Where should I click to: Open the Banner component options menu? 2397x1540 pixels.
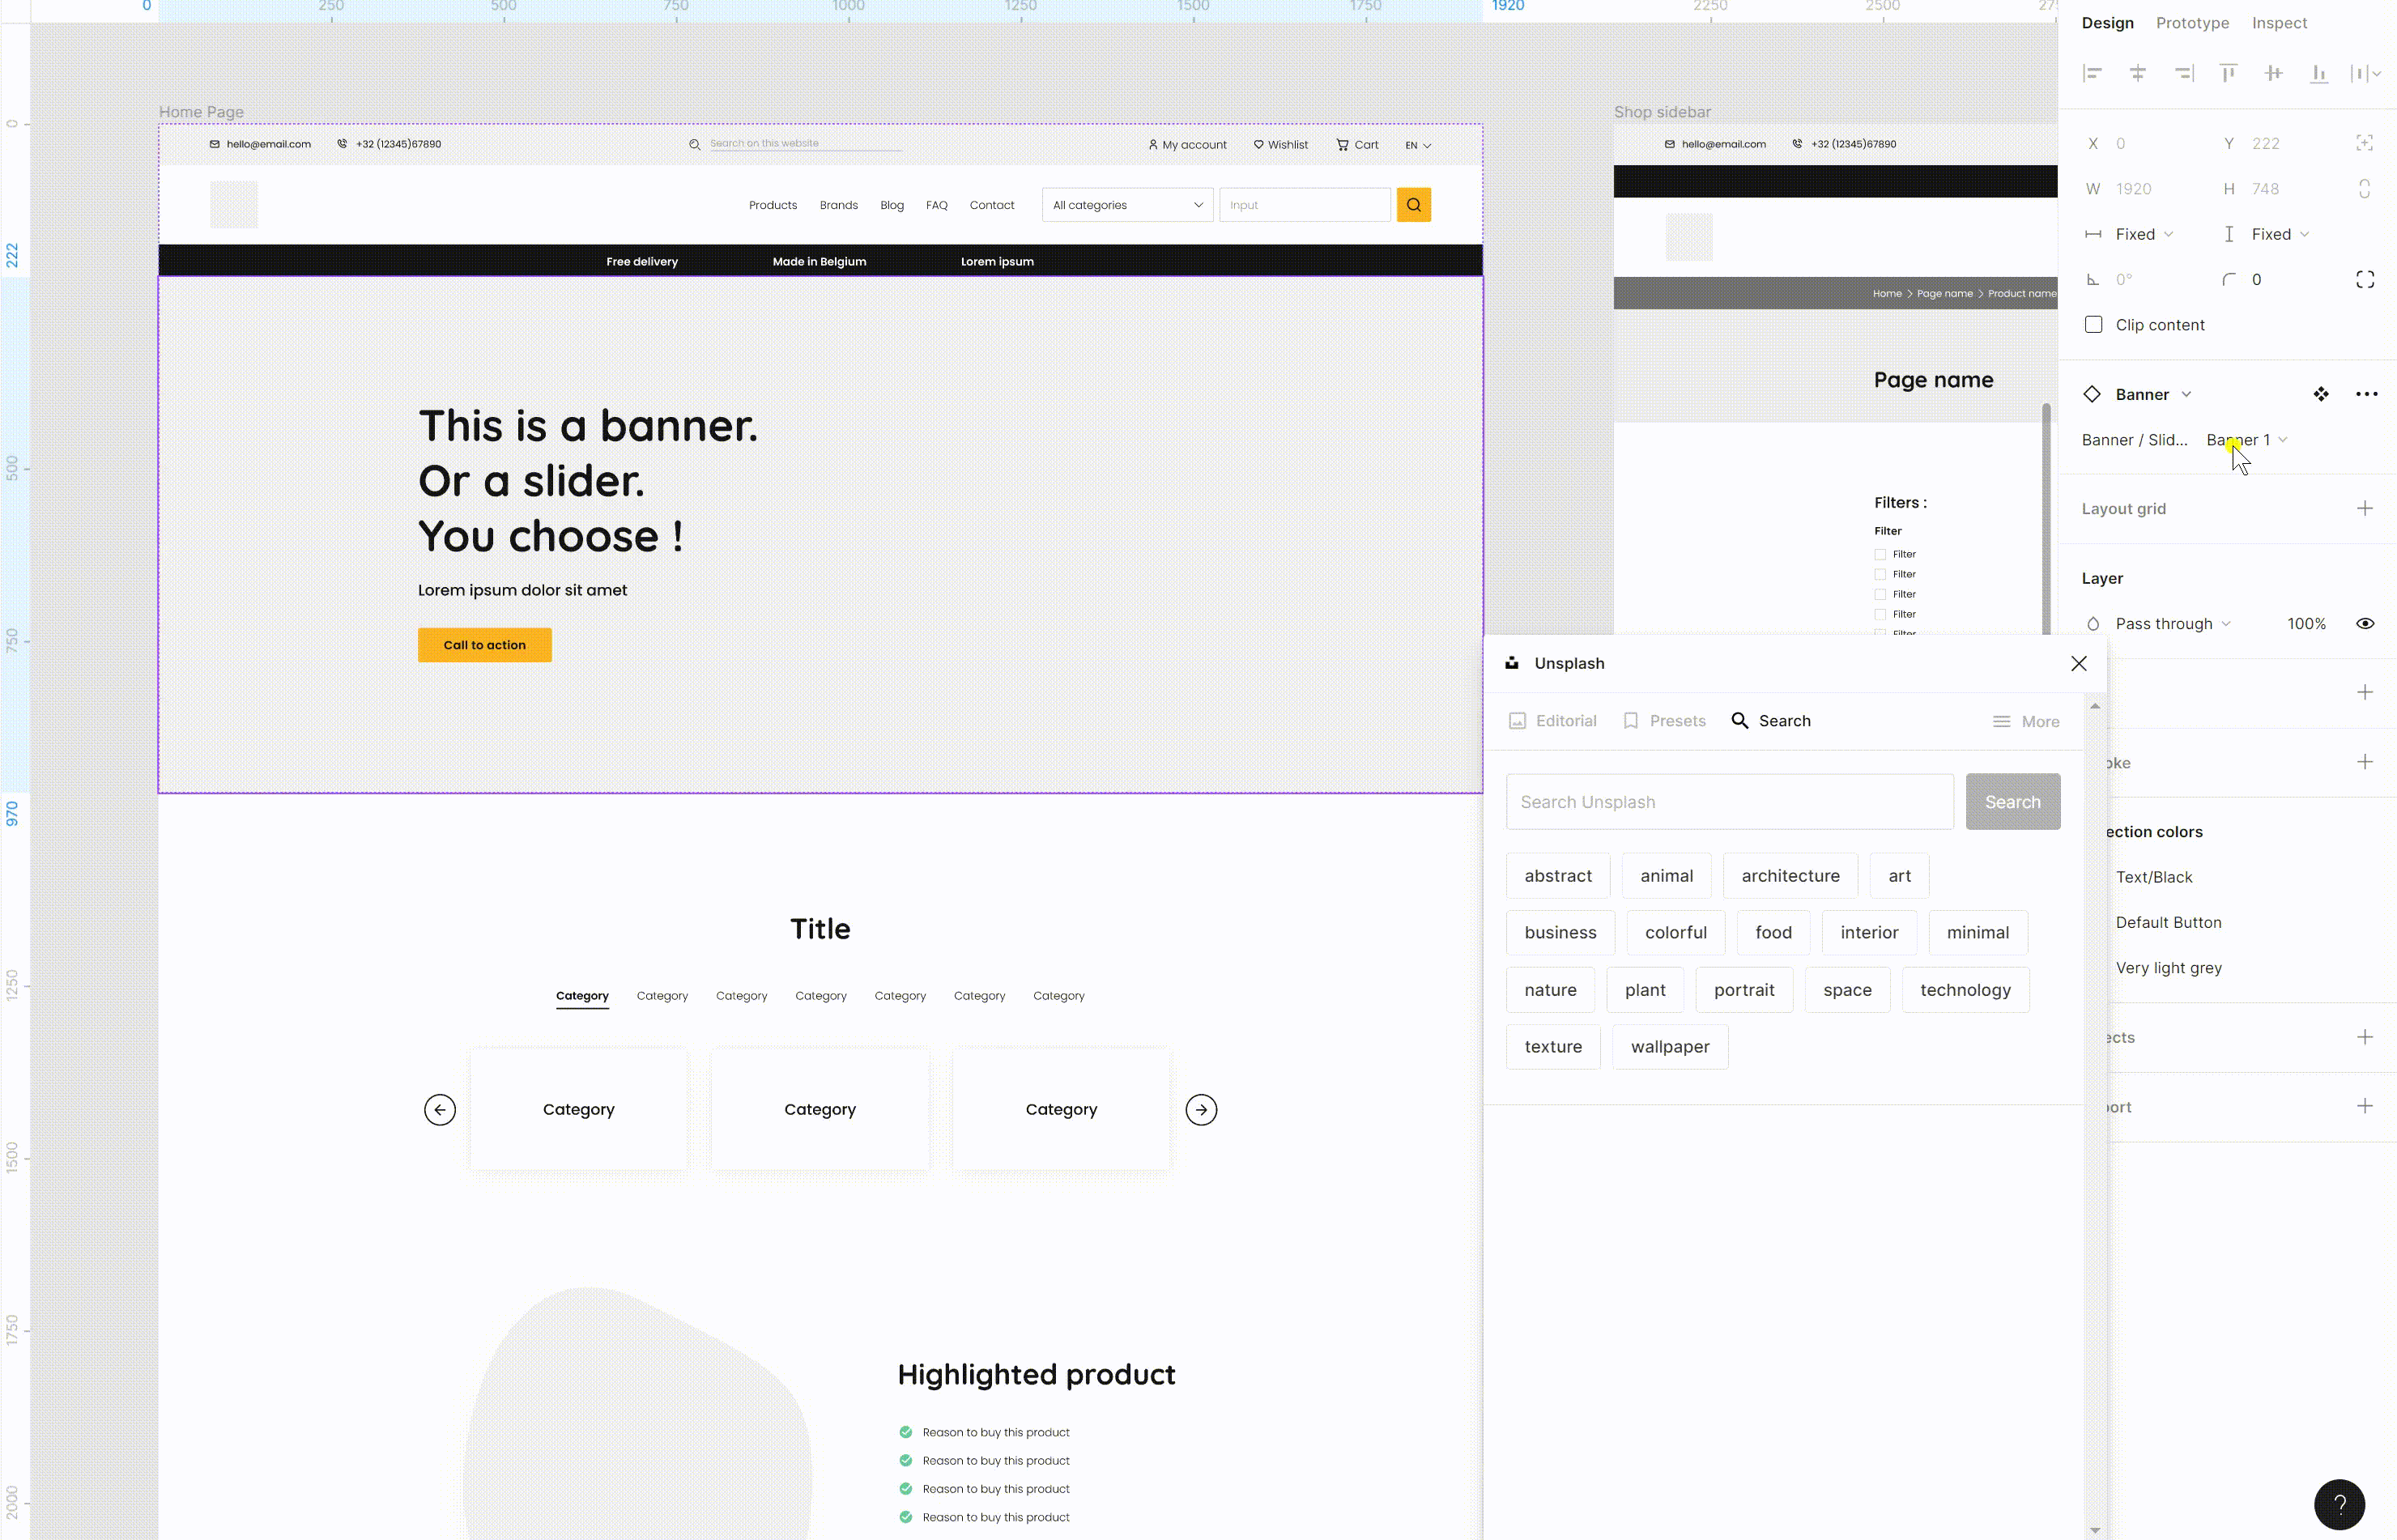coord(2366,394)
